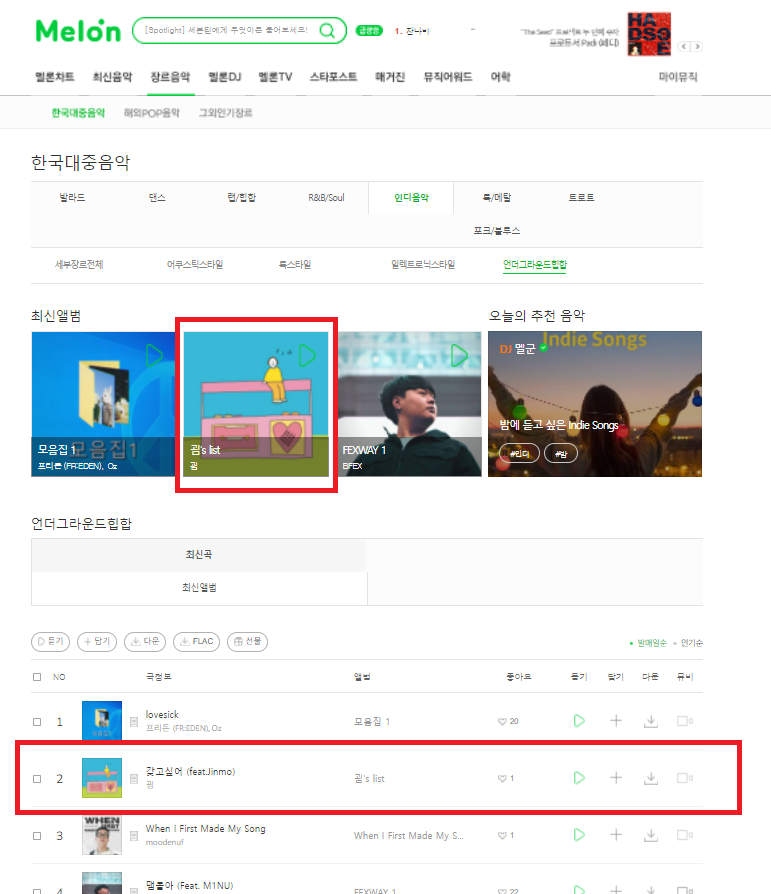Play the 굄's list album card
Viewport: 771px width, 894px height.
point(307,356)
